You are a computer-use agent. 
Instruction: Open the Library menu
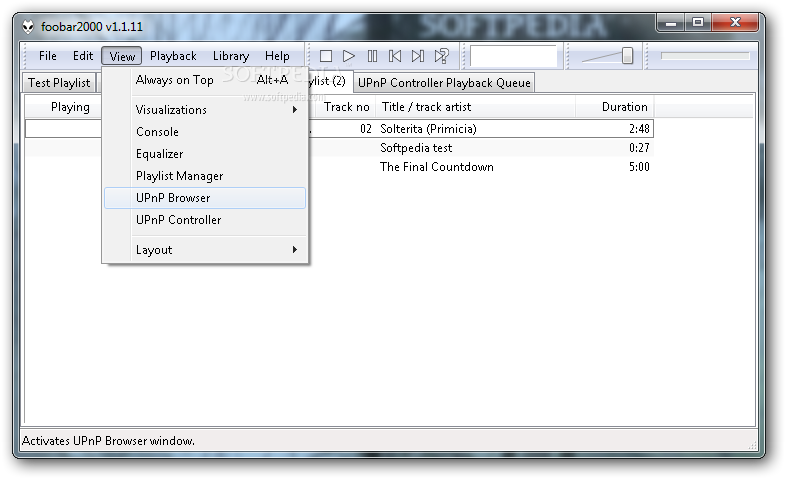(x=231, y=56)
